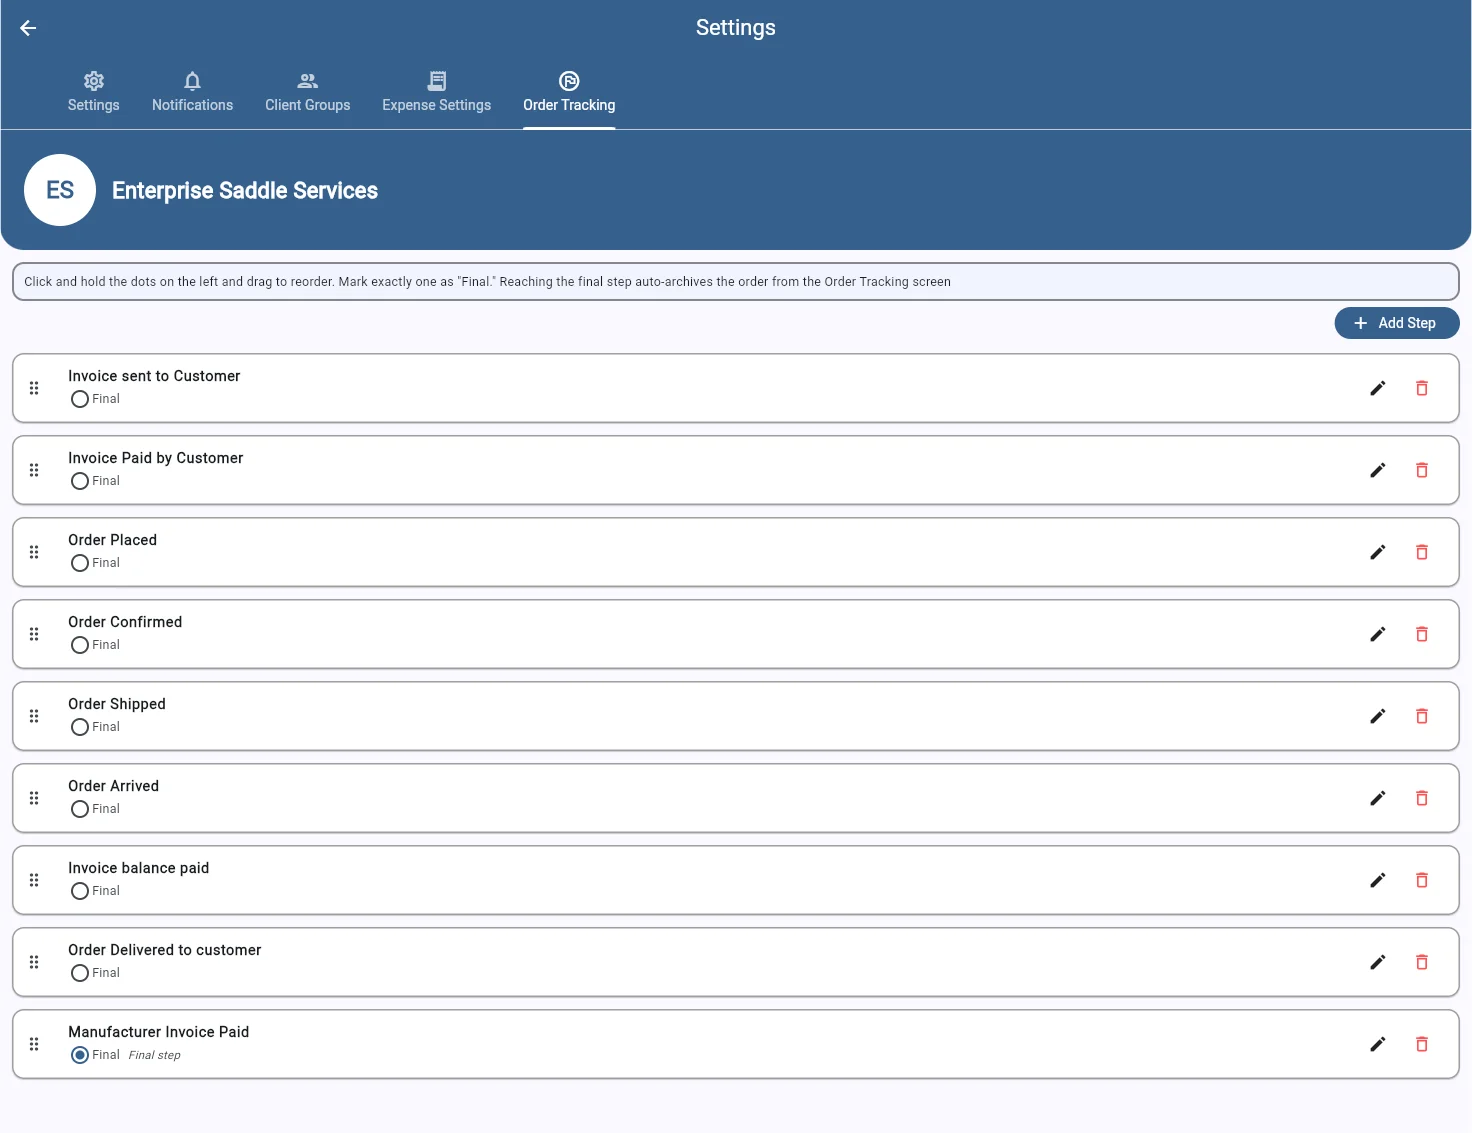Click the ES company avatar
Screen dimensions: 1472x1133
pyautogui.click(x=60, y=190)
